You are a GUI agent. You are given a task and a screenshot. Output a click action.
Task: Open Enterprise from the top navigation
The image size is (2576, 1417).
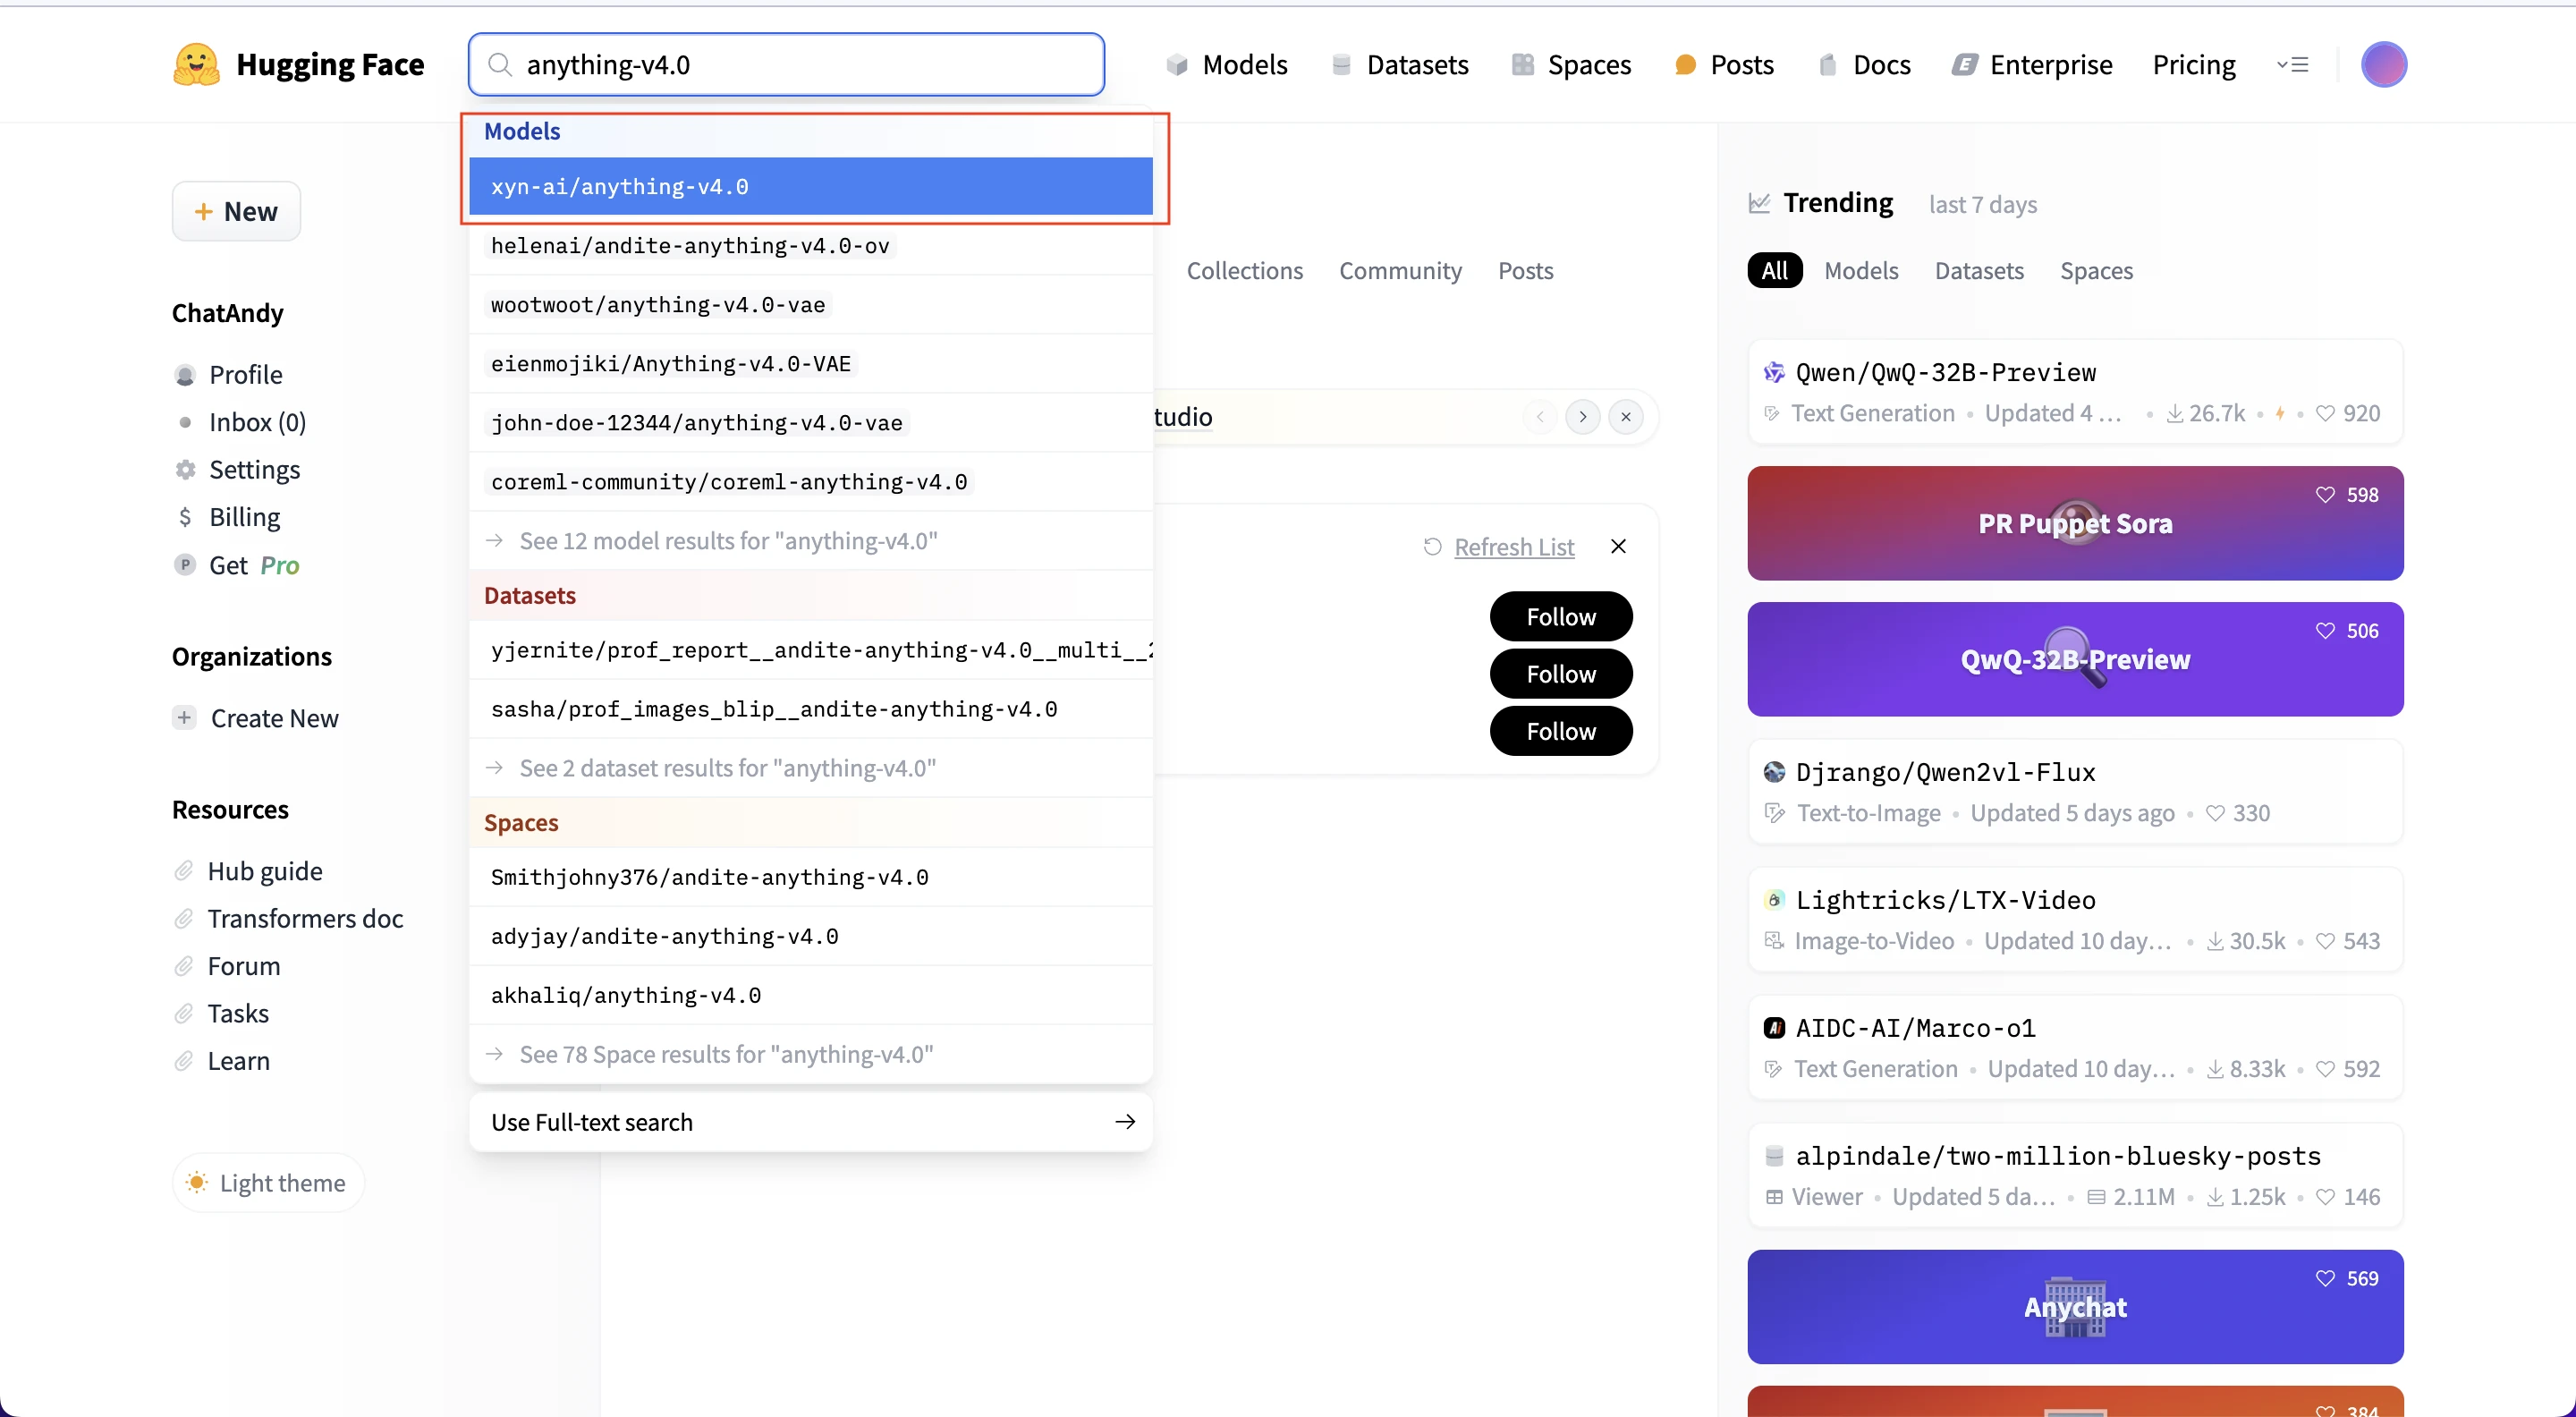point(2032,65)
